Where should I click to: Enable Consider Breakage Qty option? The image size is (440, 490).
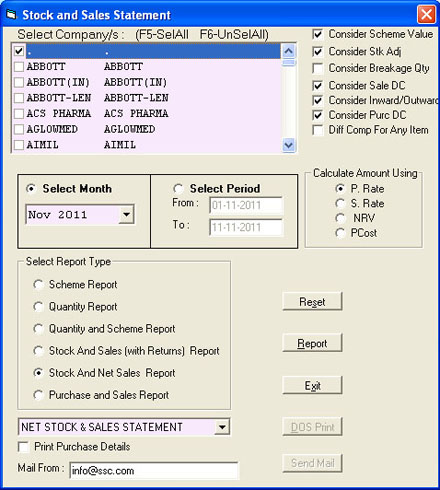(318, 68)
